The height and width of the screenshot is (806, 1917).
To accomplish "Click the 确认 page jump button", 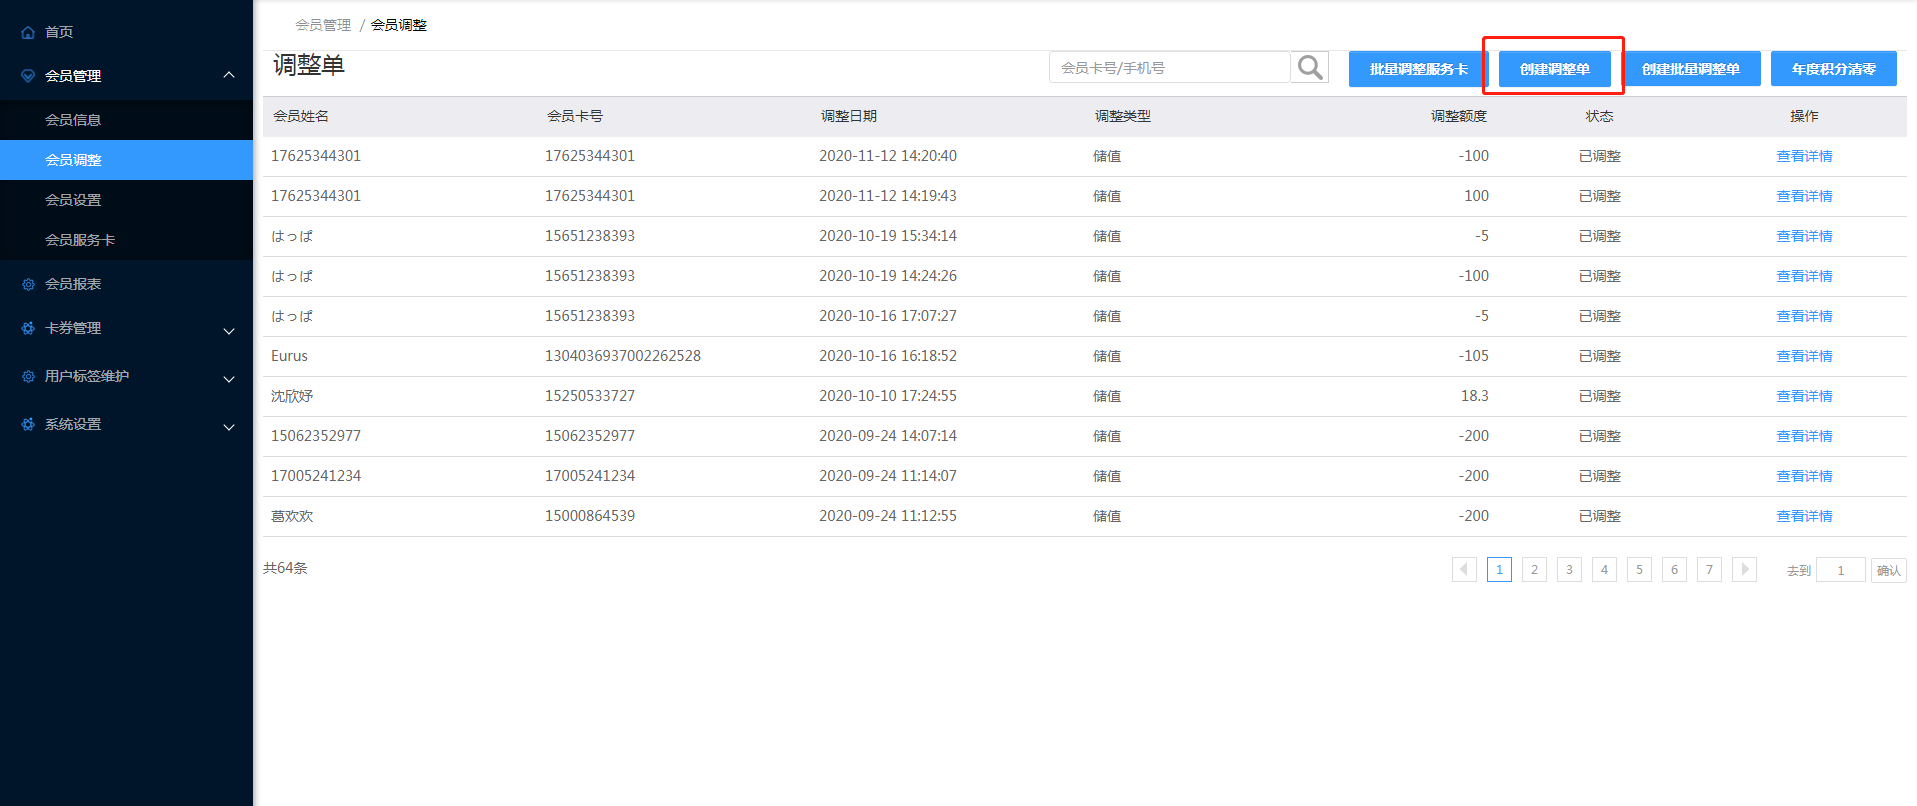I will pos(1888,570).
